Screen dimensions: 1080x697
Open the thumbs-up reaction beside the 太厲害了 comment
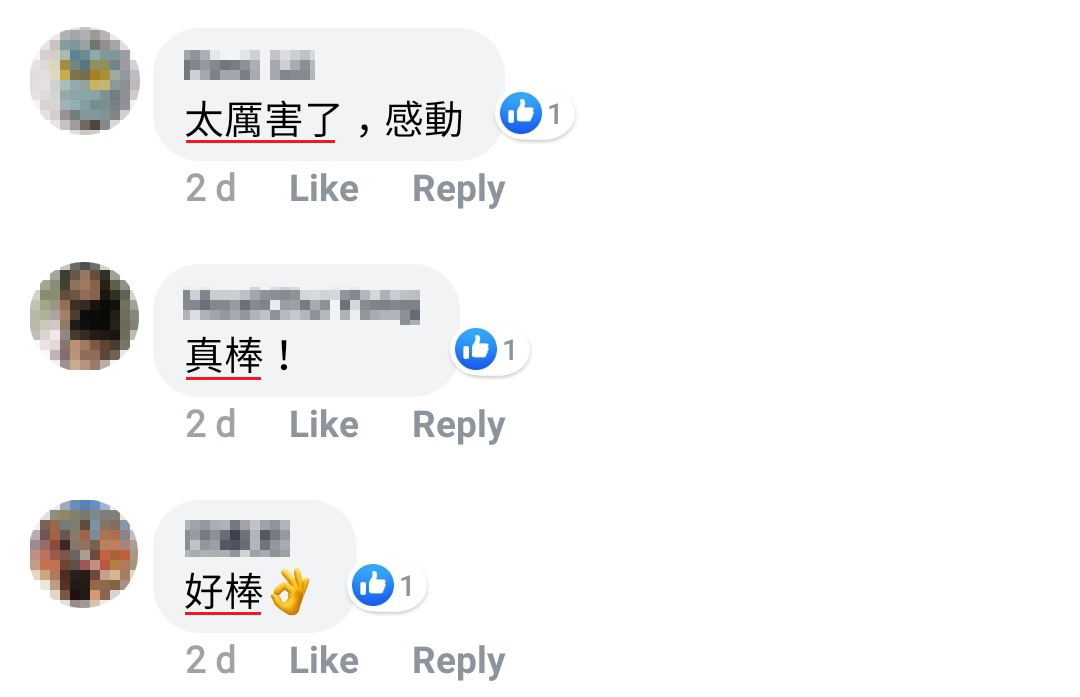coord(534,114)
